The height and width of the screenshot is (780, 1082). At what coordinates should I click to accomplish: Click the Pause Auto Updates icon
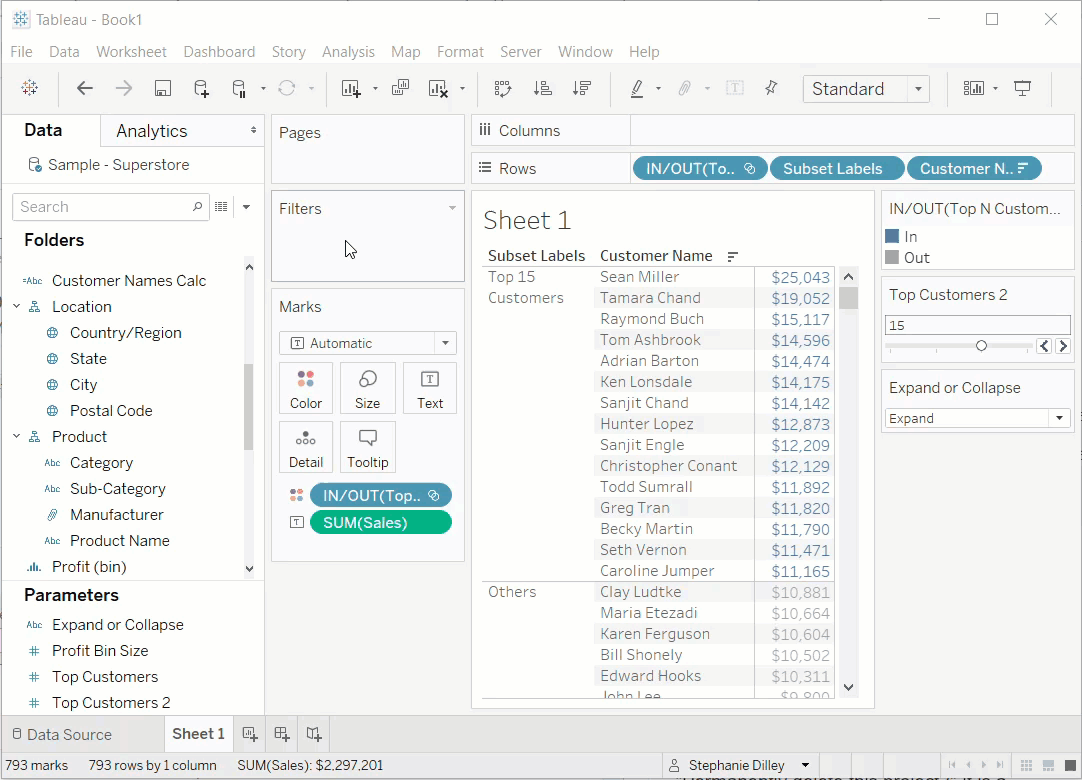(239, 88)
